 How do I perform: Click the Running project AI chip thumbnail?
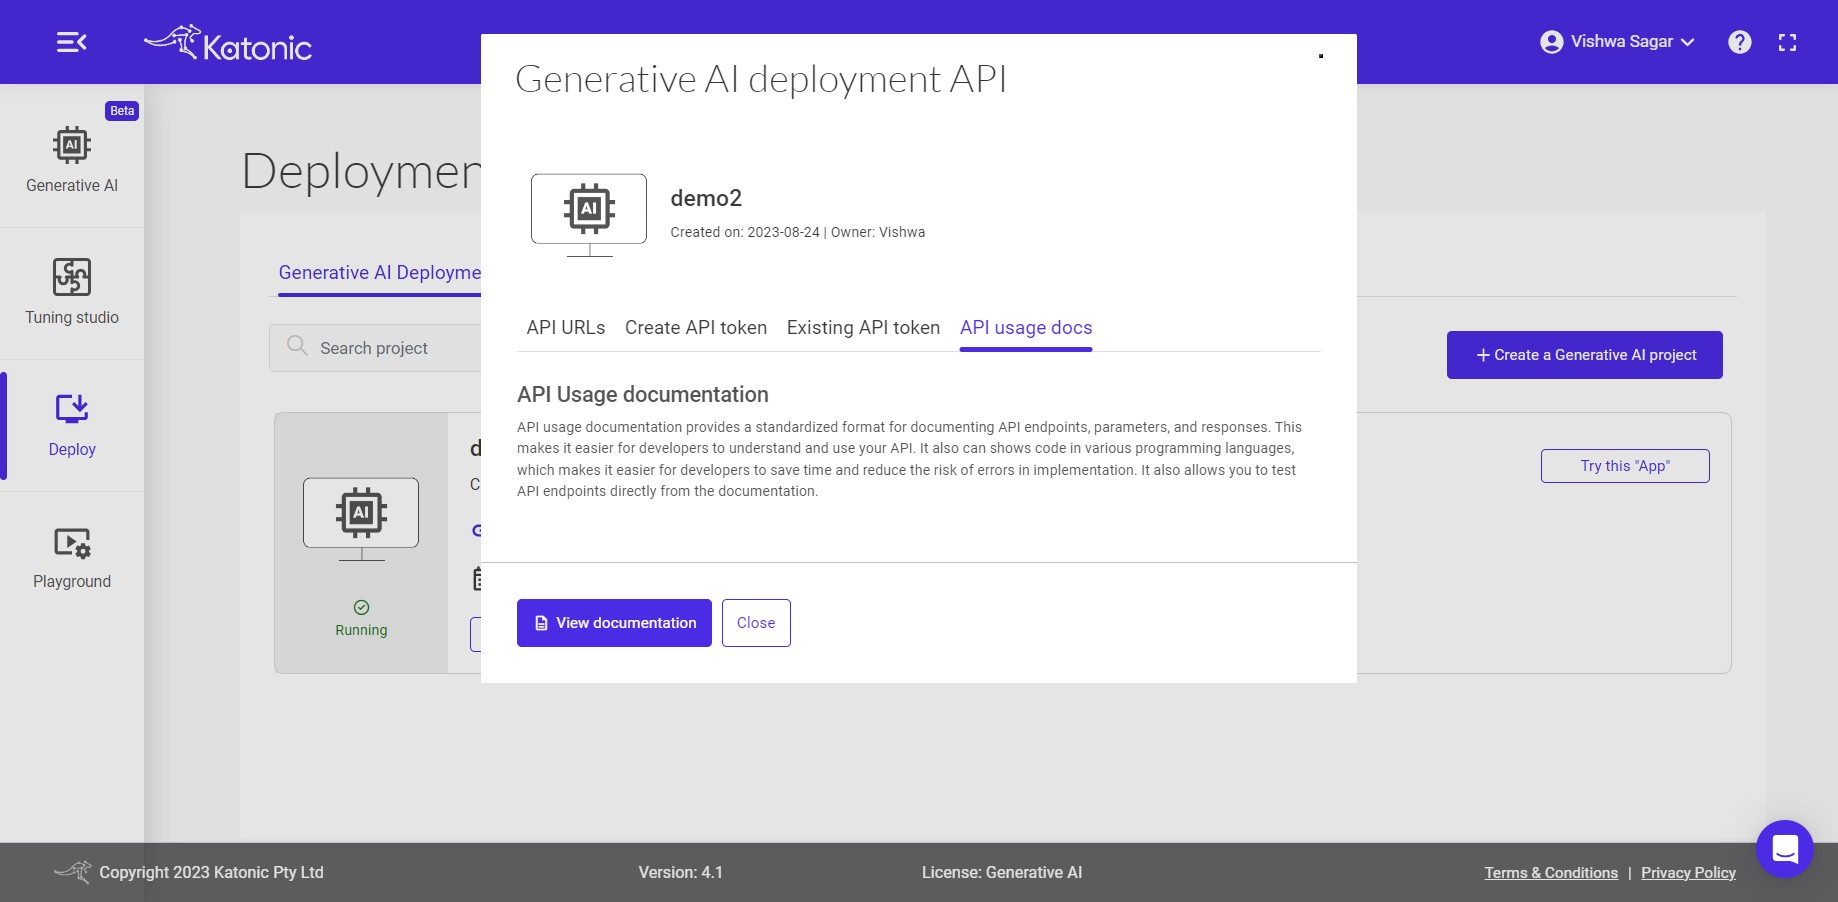pos(361,518)
